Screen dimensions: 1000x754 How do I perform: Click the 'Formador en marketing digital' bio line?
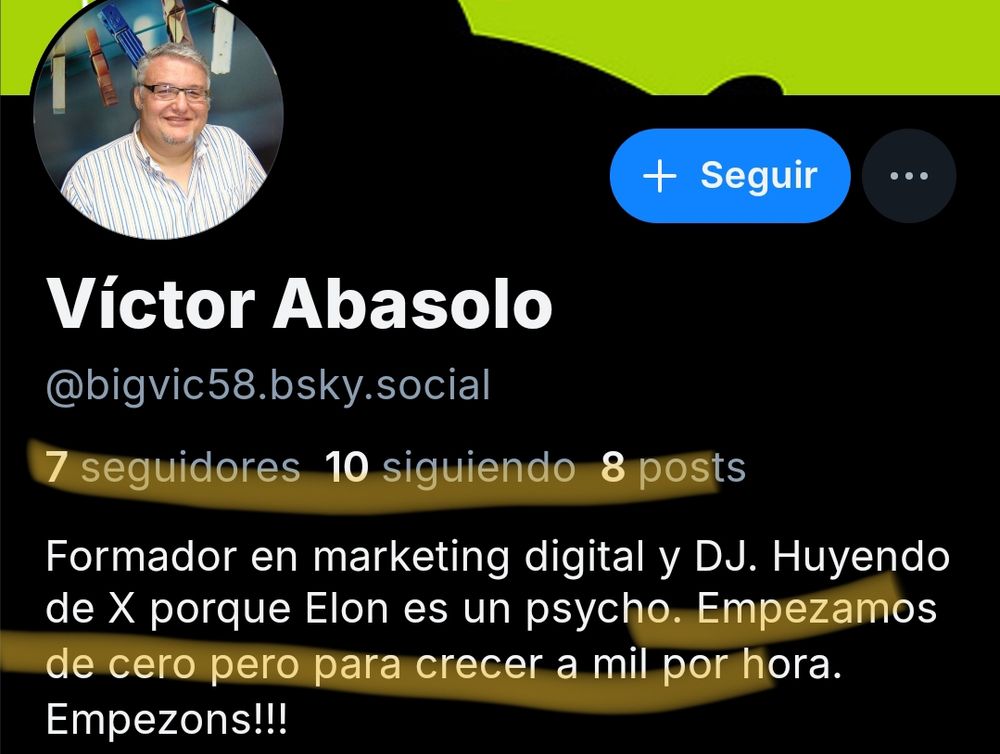(x=345, y=556)
